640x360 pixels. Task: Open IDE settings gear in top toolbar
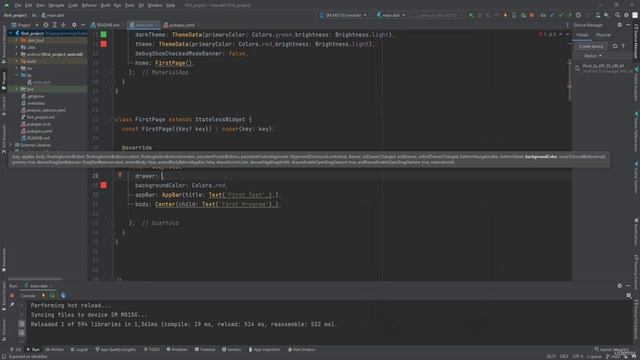coord(626,15)
